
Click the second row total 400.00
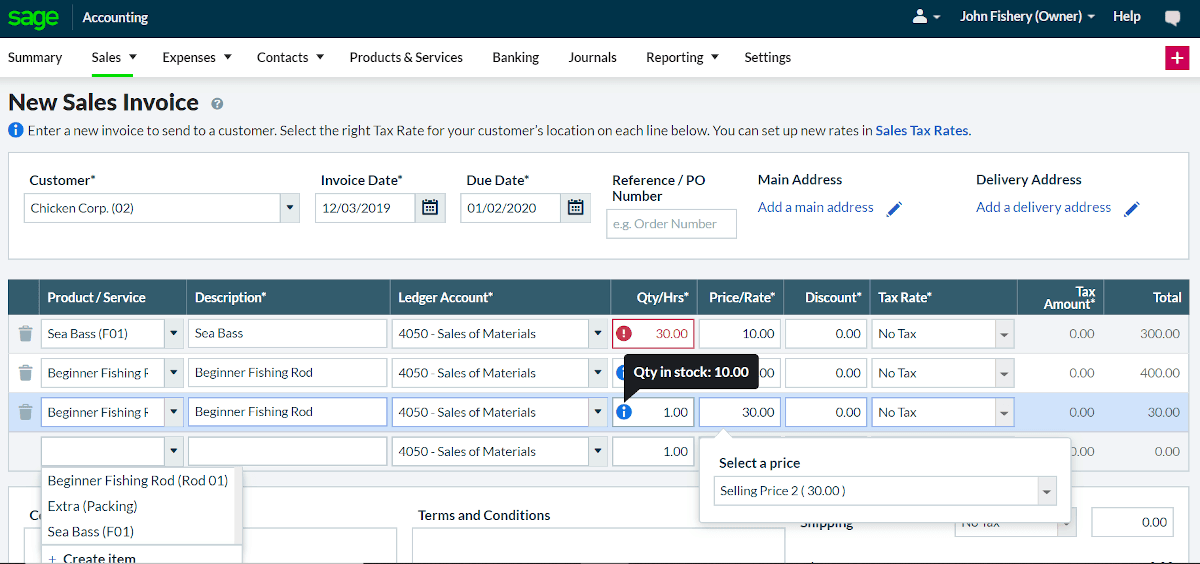pyautogui.click(x=1160, y=373)
